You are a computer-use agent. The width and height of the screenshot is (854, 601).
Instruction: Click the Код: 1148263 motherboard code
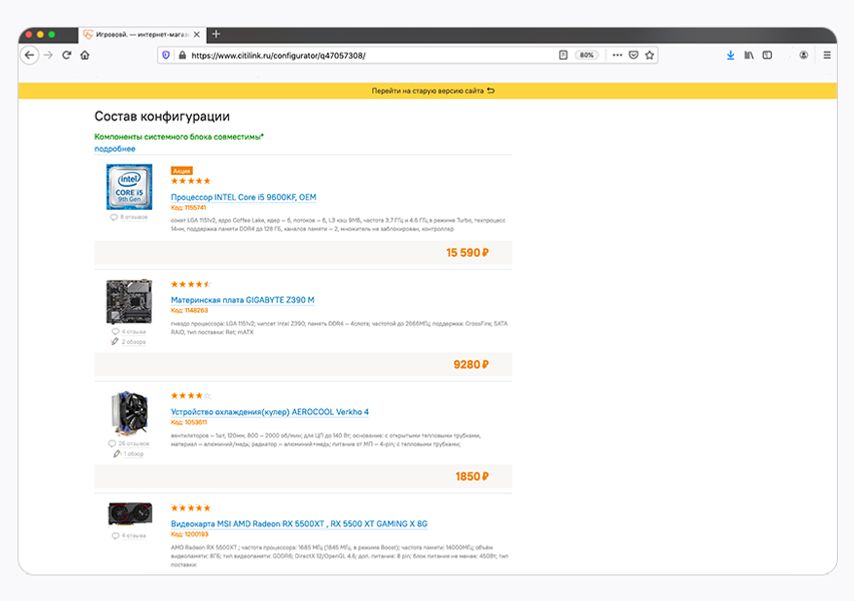190,310
